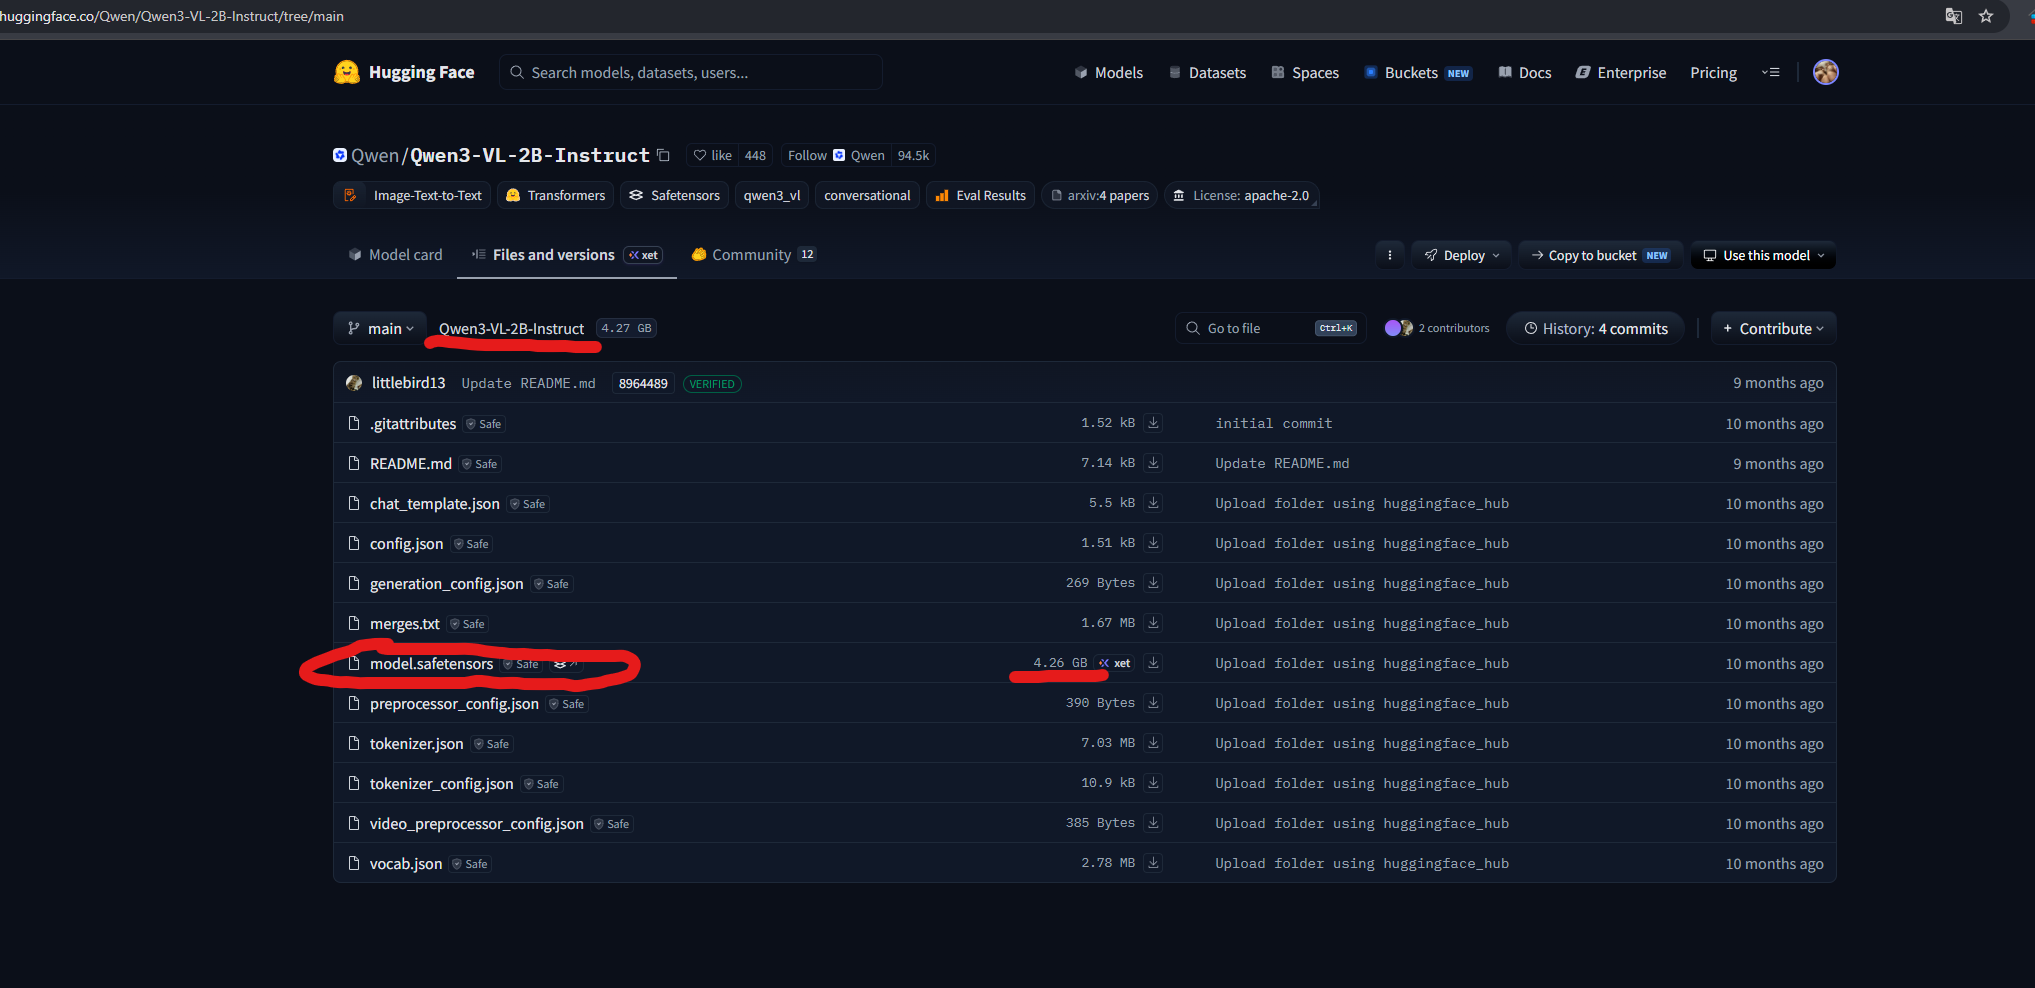Download tokenizer_config.json via download icon

[x=1153, y=783]
